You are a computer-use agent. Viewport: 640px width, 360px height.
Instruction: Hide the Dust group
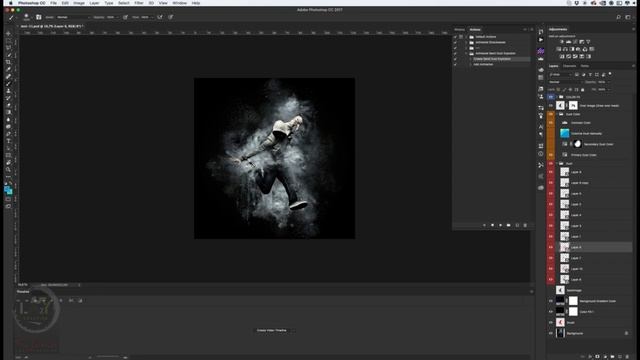[551, 163]
